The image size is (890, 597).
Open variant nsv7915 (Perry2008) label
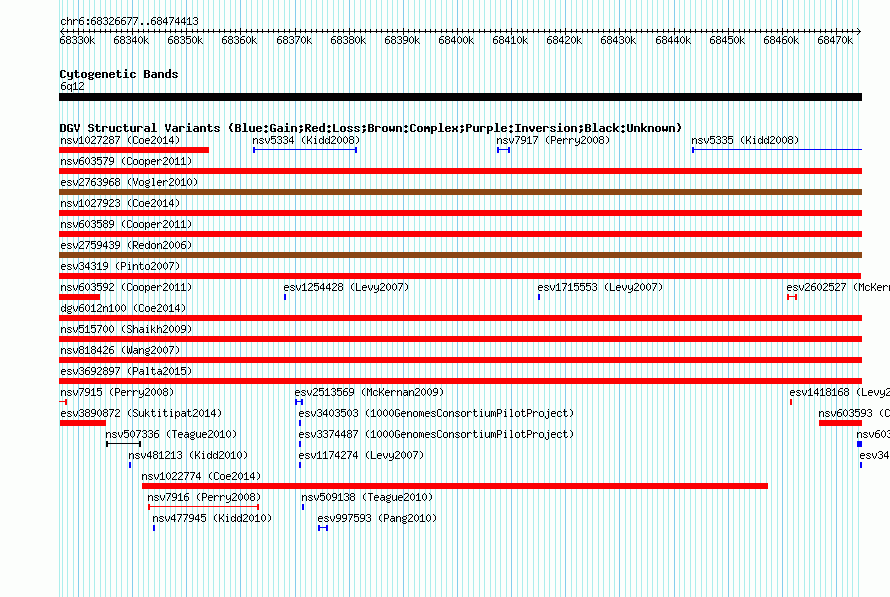click(117, 392)
